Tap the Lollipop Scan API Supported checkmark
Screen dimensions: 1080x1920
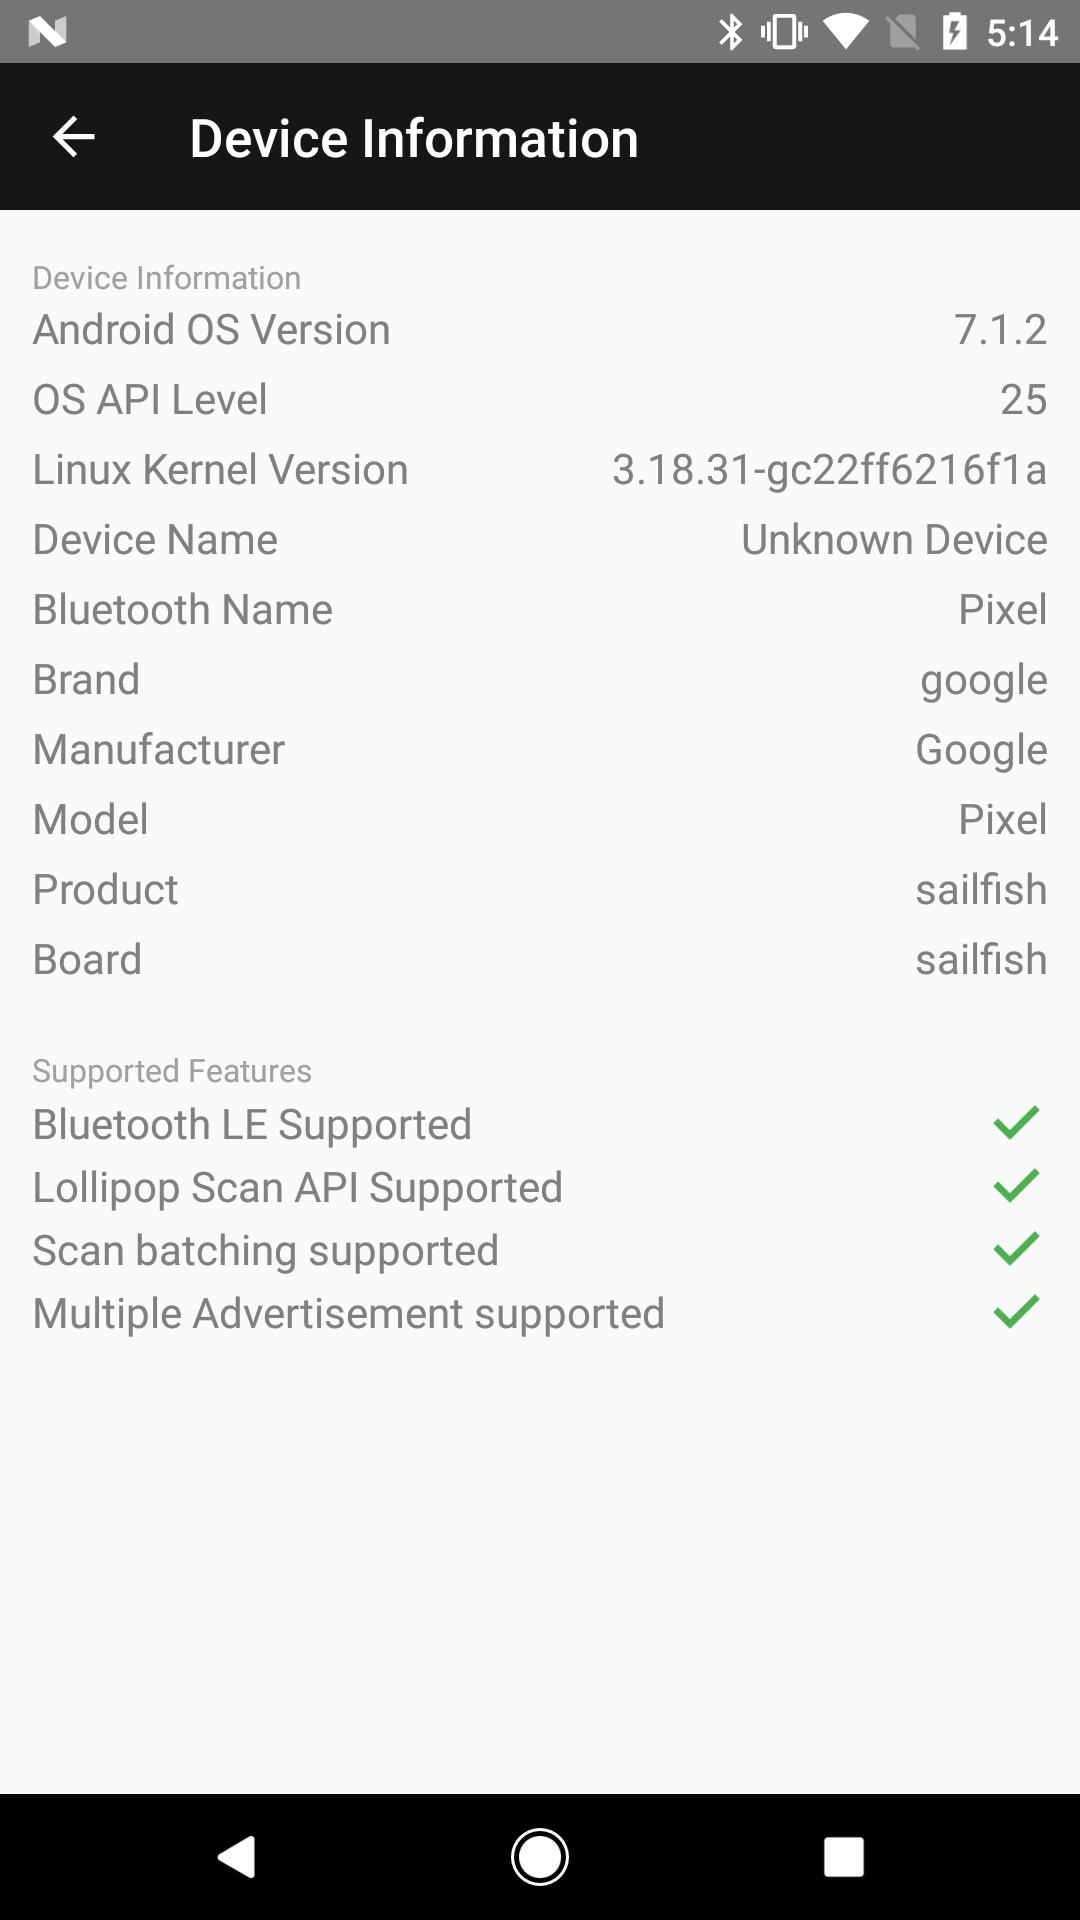pyautogui.click(x=1016, y=1186)
